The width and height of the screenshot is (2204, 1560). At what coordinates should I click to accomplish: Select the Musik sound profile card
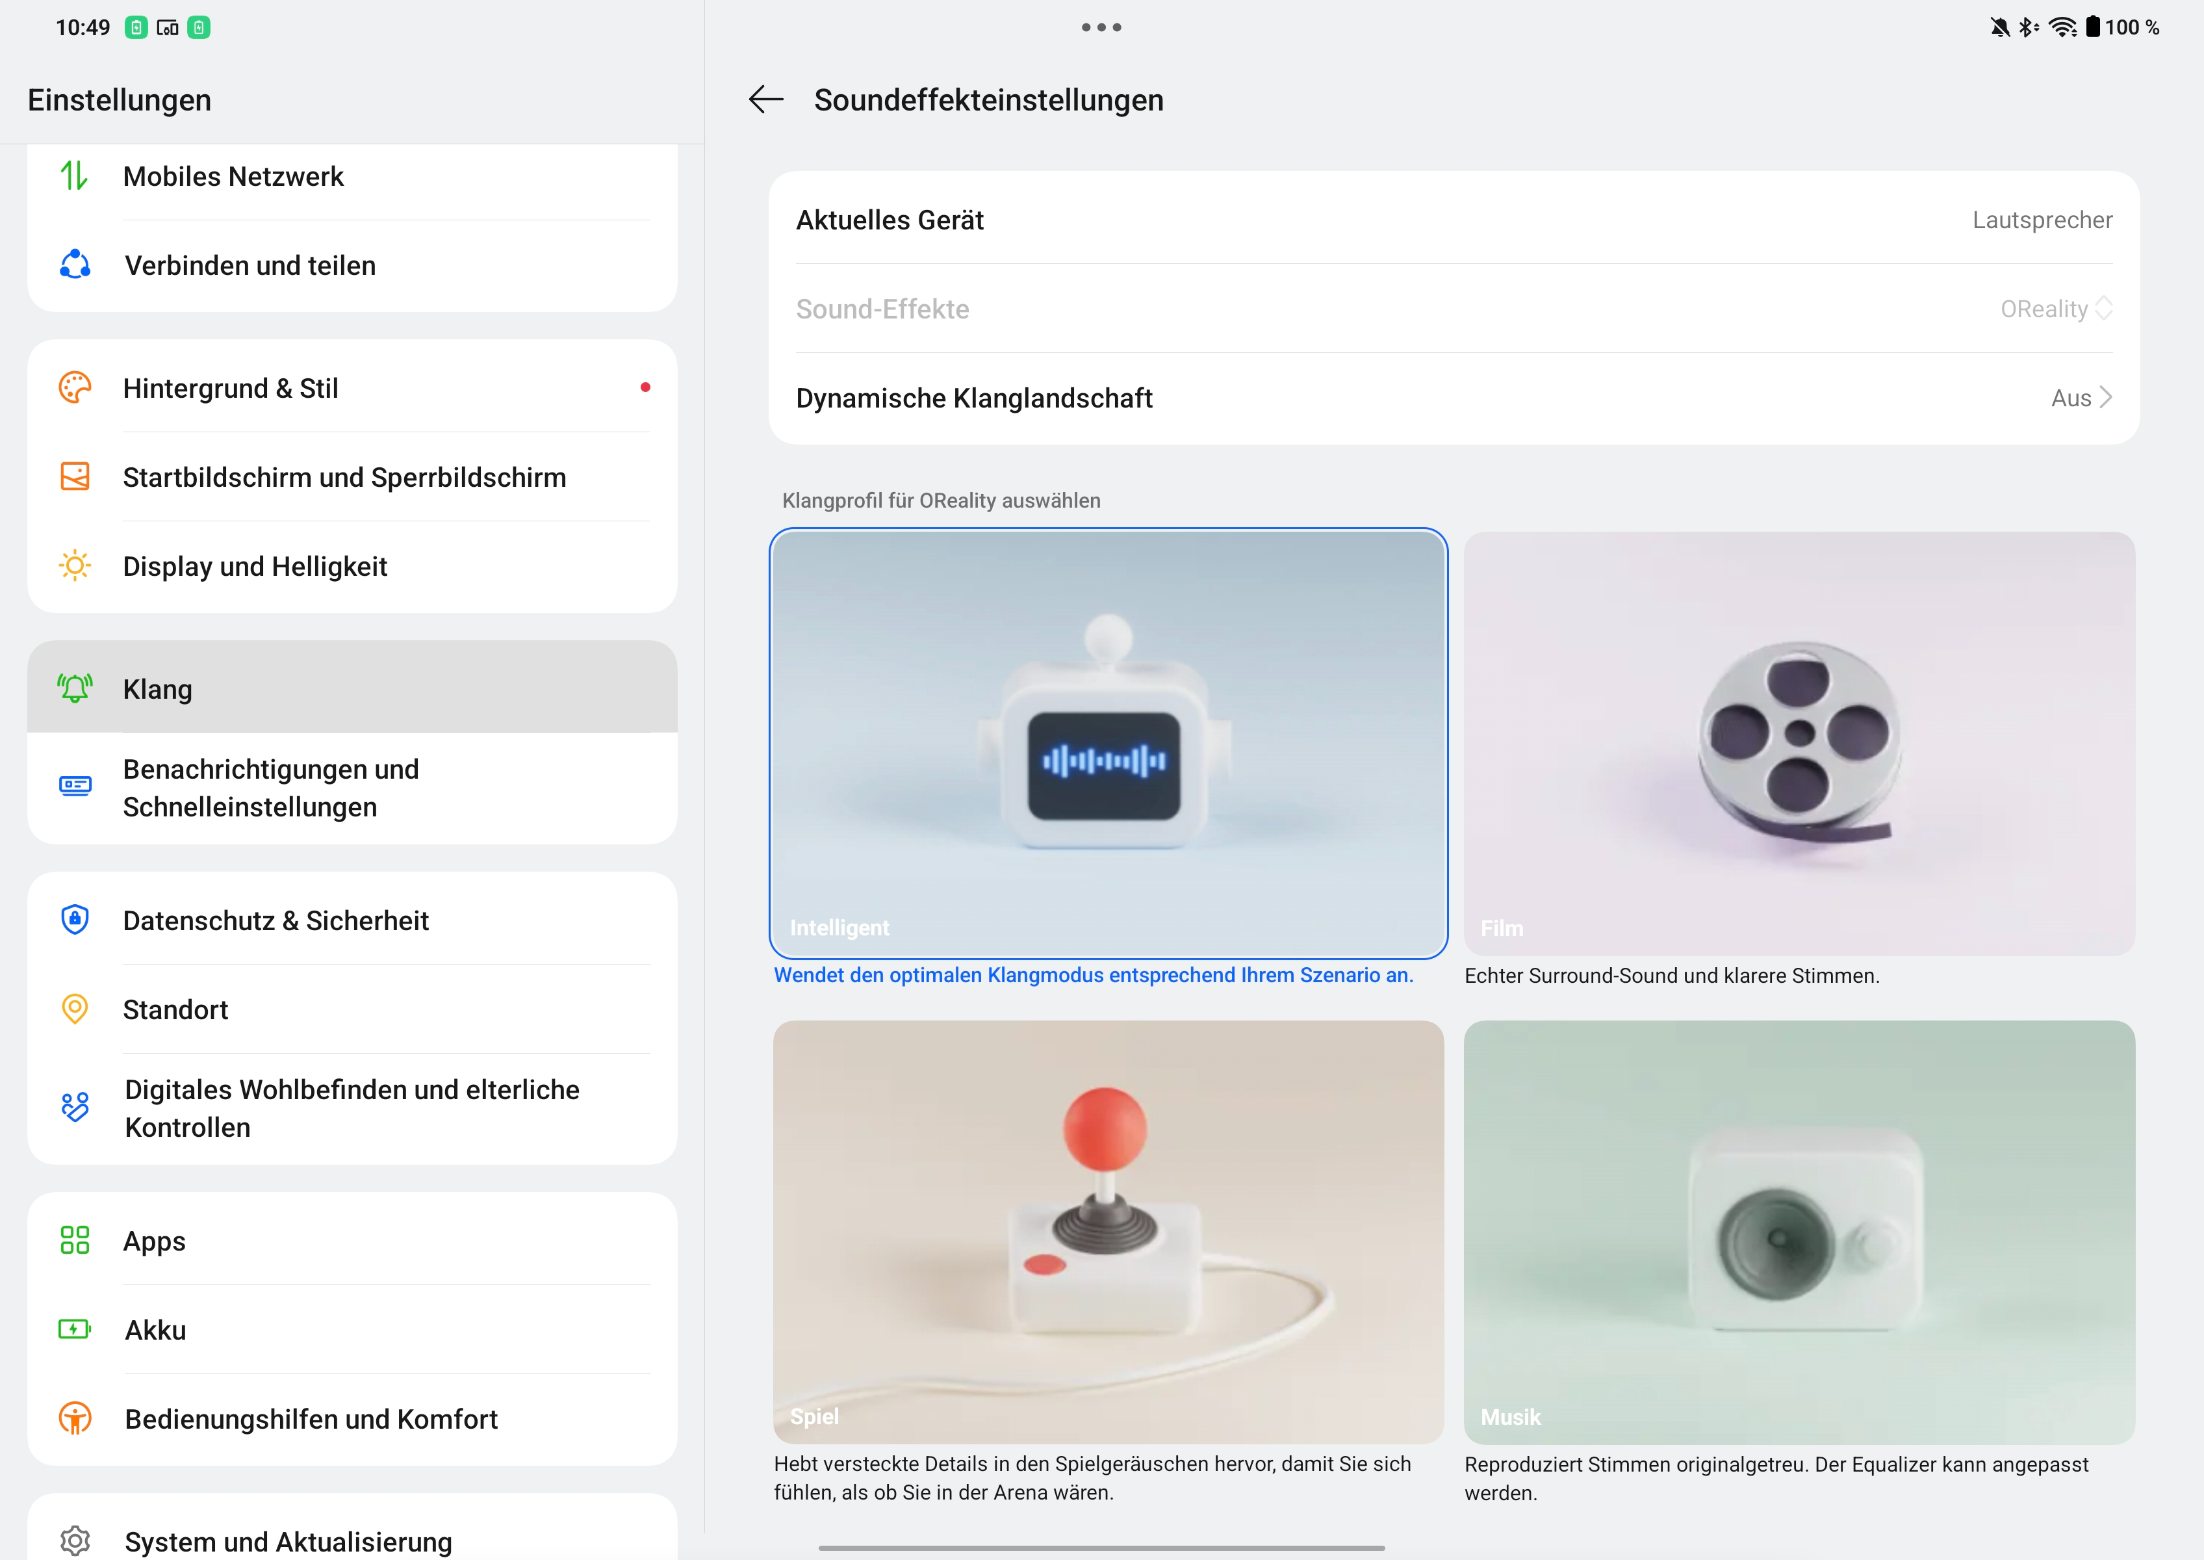point(1799,1232)
